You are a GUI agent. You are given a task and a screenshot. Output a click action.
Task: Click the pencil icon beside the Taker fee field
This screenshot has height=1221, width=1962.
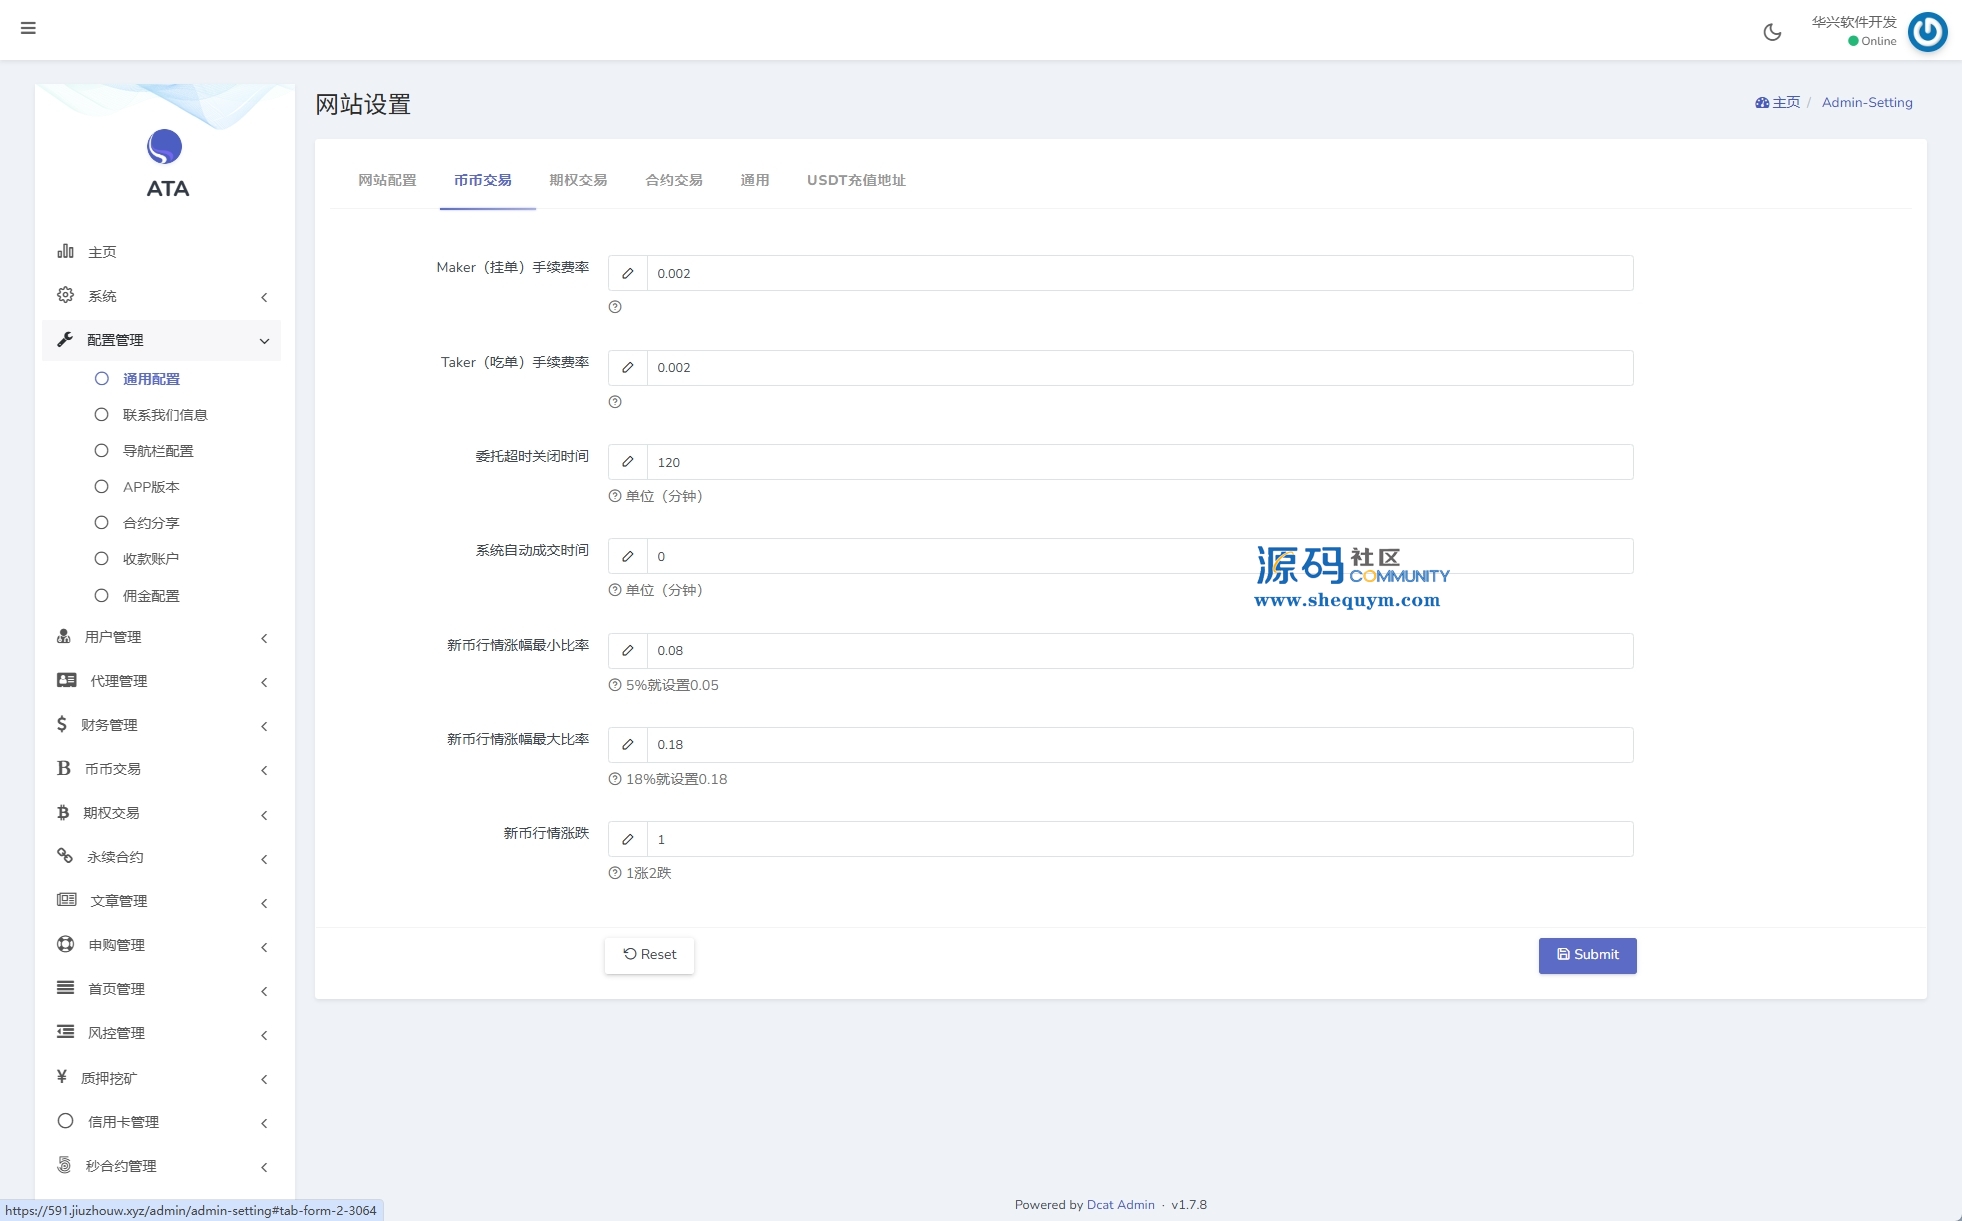pyautogui.click(x=628, y=368)
